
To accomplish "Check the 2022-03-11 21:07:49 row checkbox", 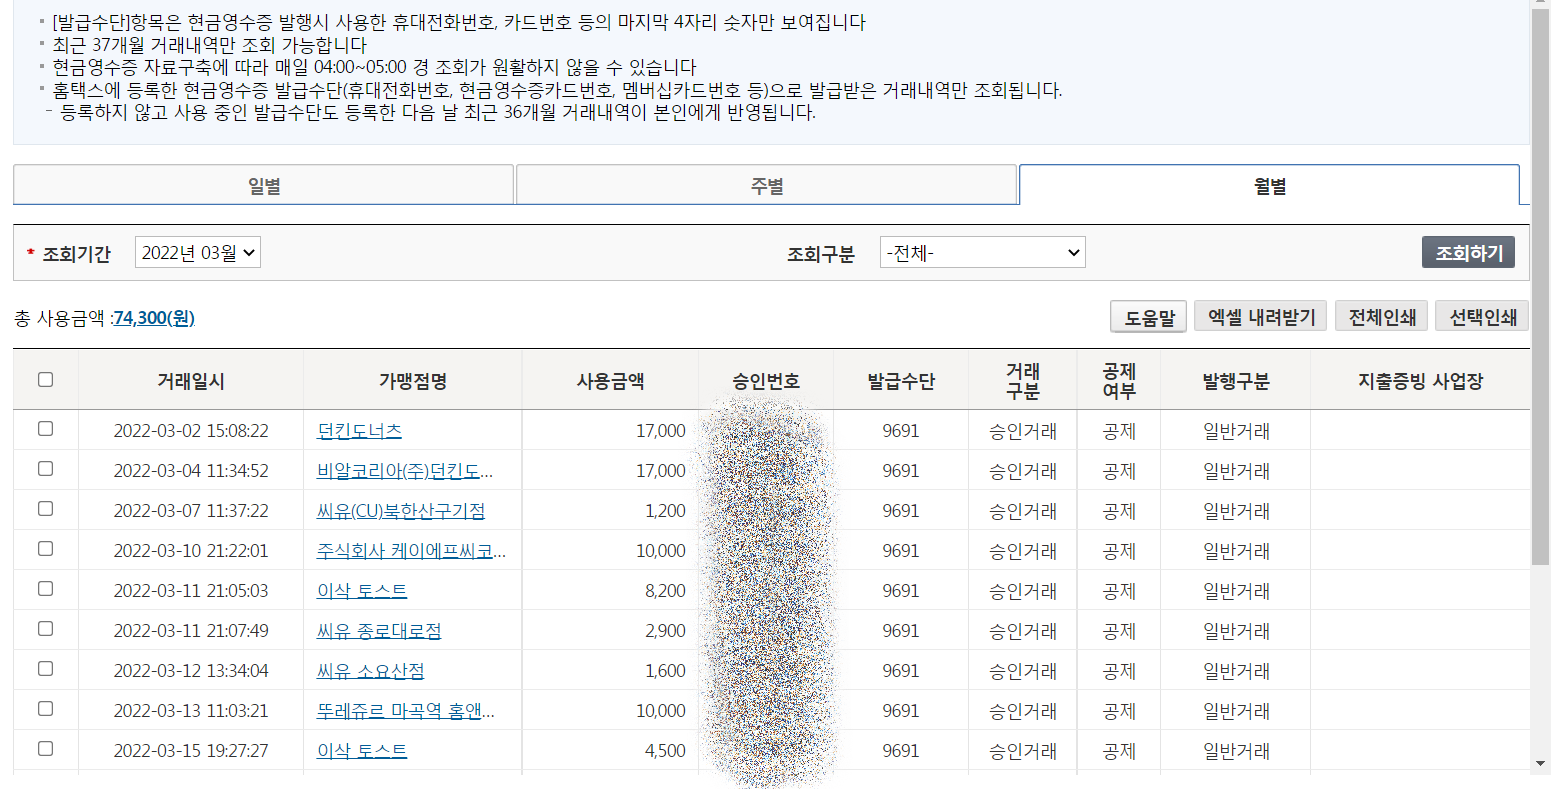I will click(45, 628).
